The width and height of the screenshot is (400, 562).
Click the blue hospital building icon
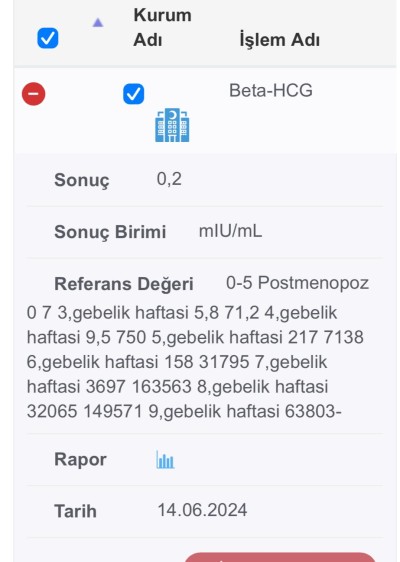pos(172,125)
